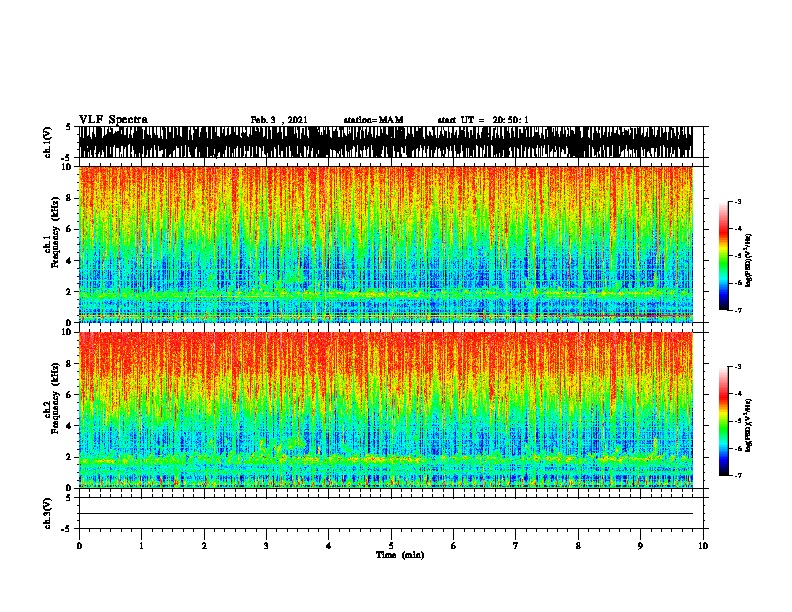Click the "2" tick on time axis
This screenshot has height=612, width=792.
pos(204,546)
